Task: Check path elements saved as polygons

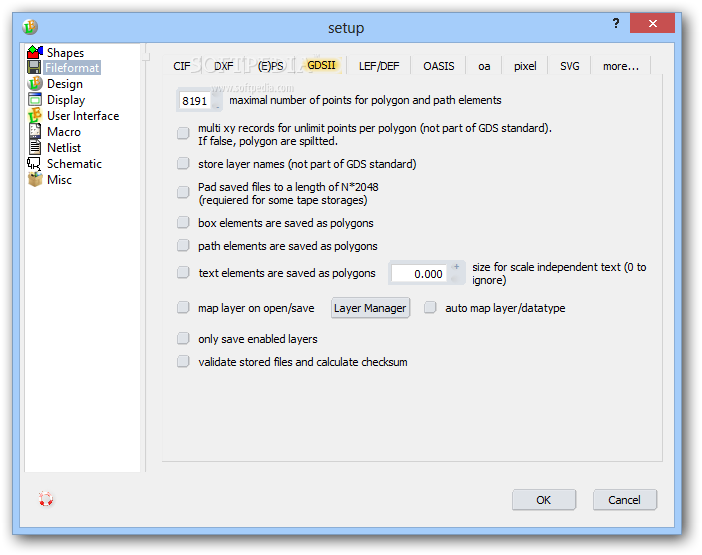Action: coord(183,245)
